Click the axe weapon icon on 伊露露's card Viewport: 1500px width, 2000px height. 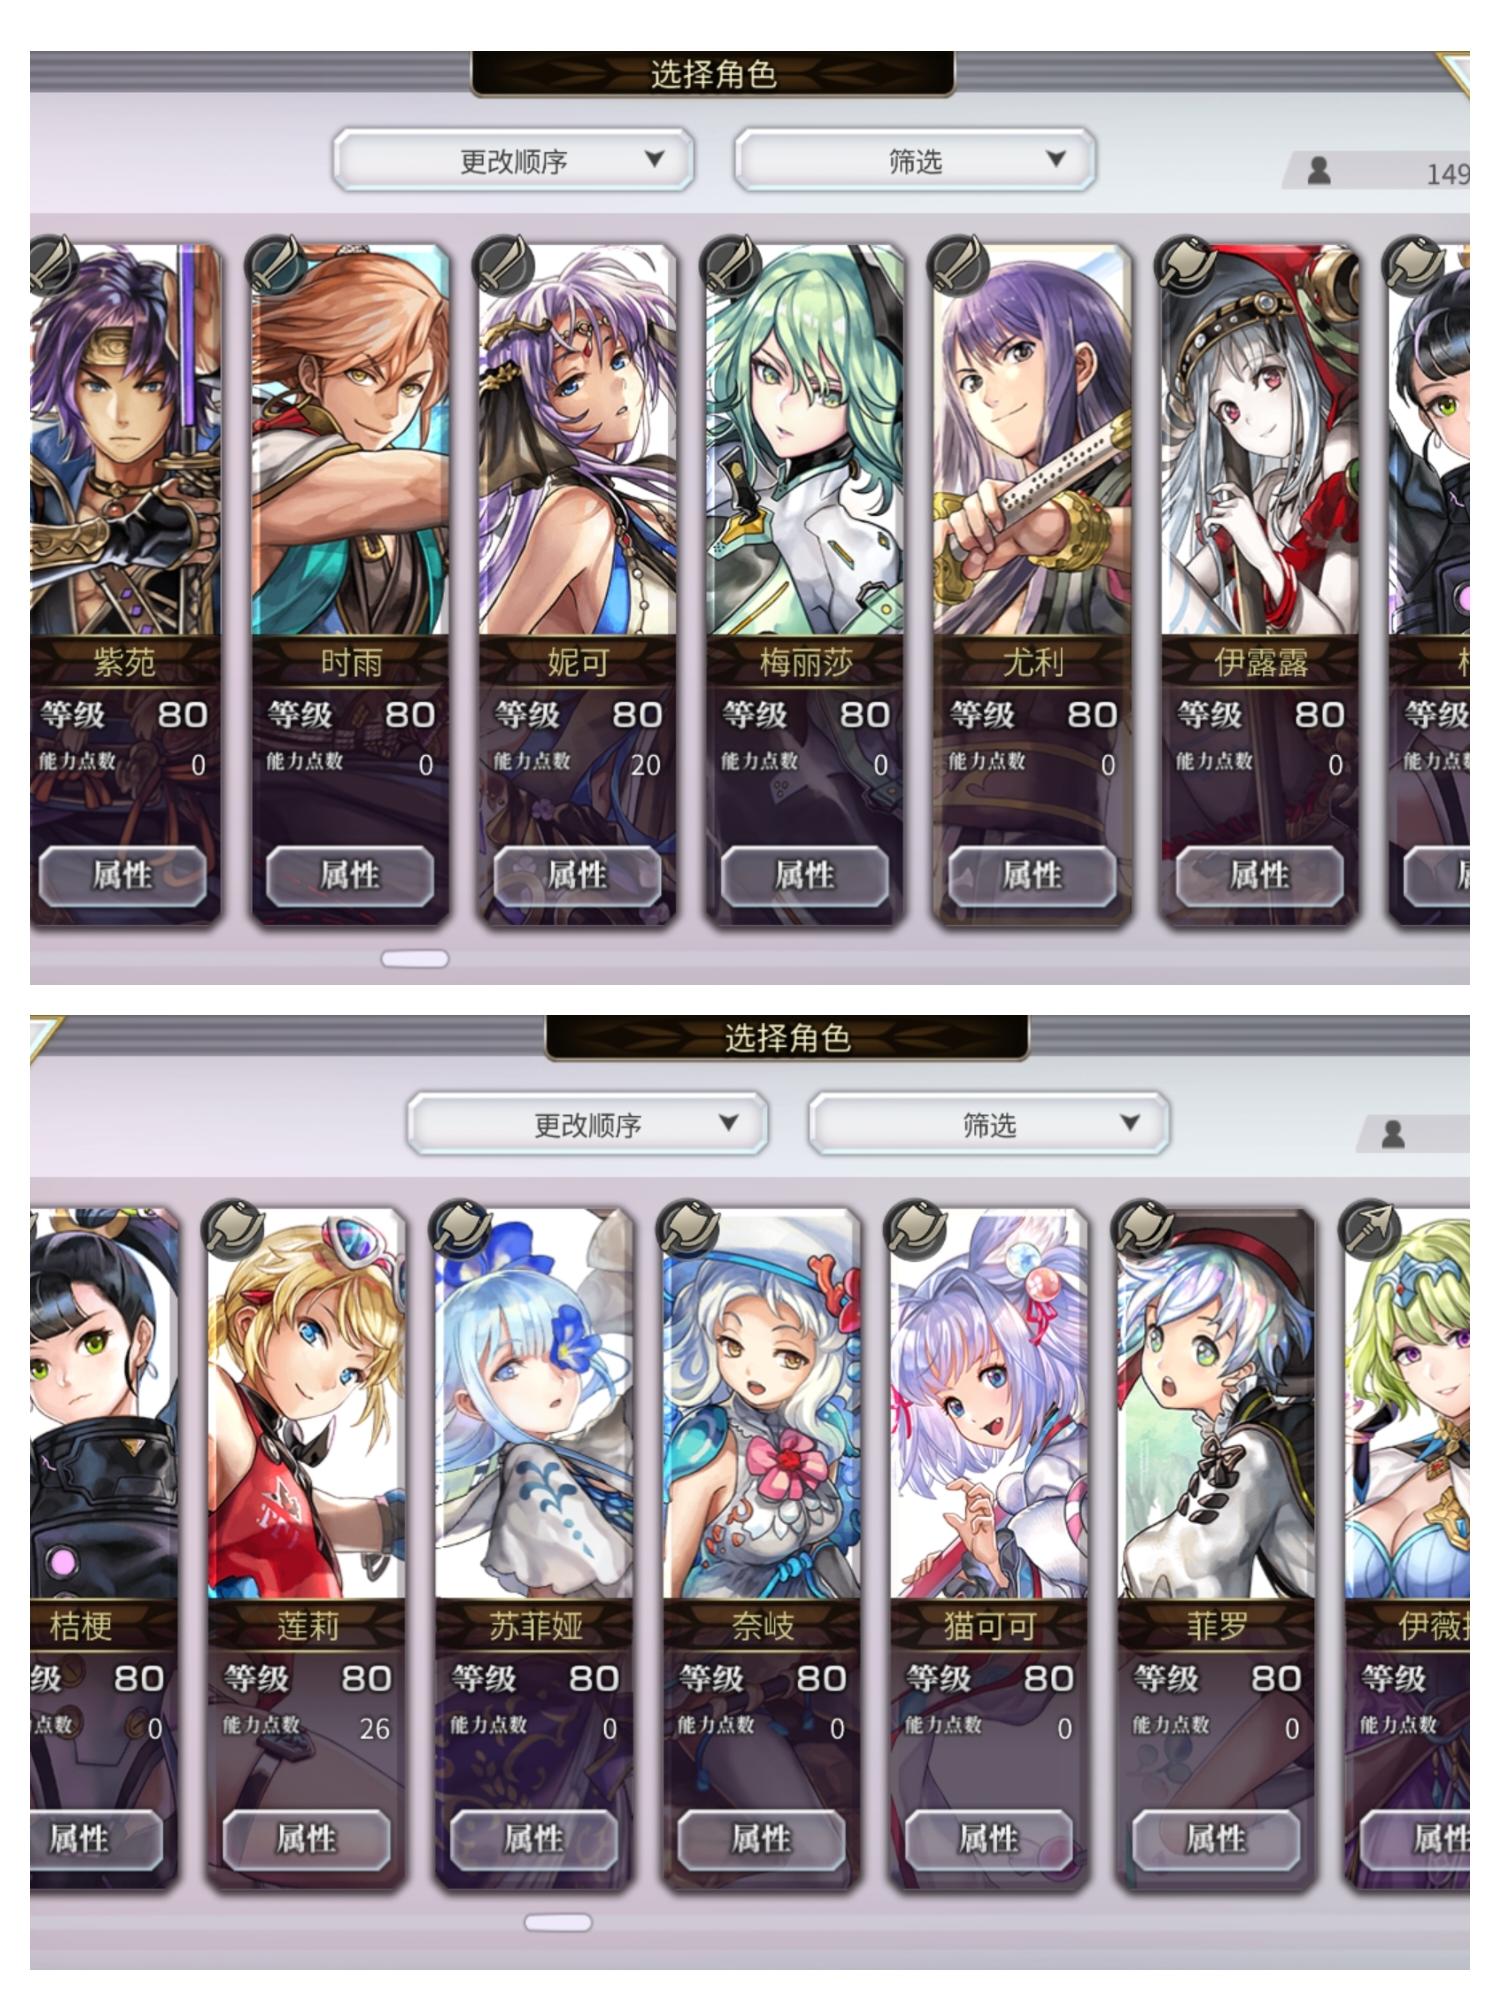coord(1187,263)
